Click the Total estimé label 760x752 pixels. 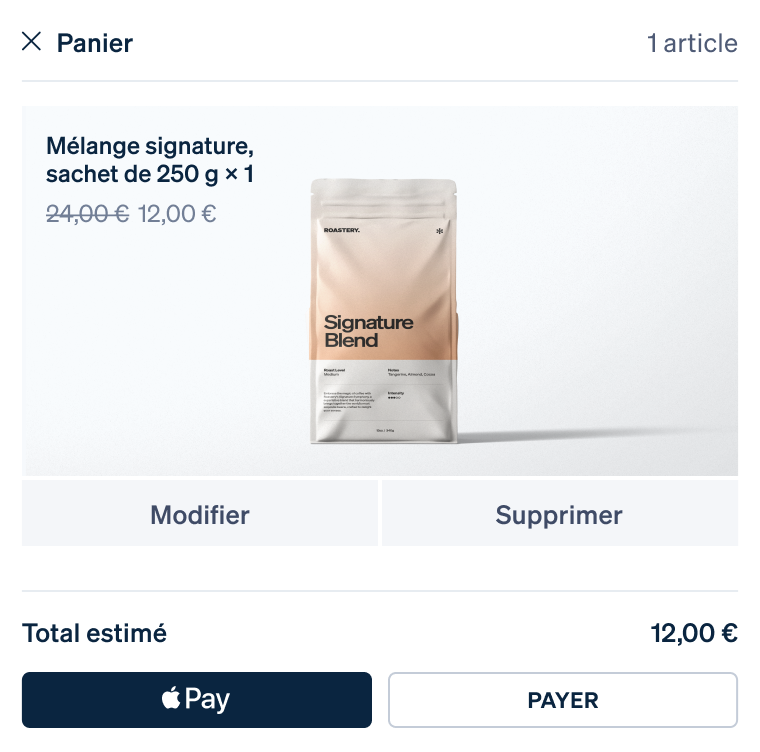click(x=95, y=633)
